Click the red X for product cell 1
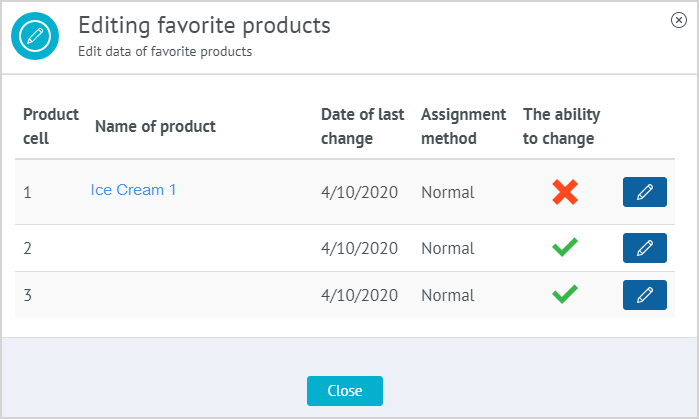This screenshot has height=419, width=699. coord(565,192)
